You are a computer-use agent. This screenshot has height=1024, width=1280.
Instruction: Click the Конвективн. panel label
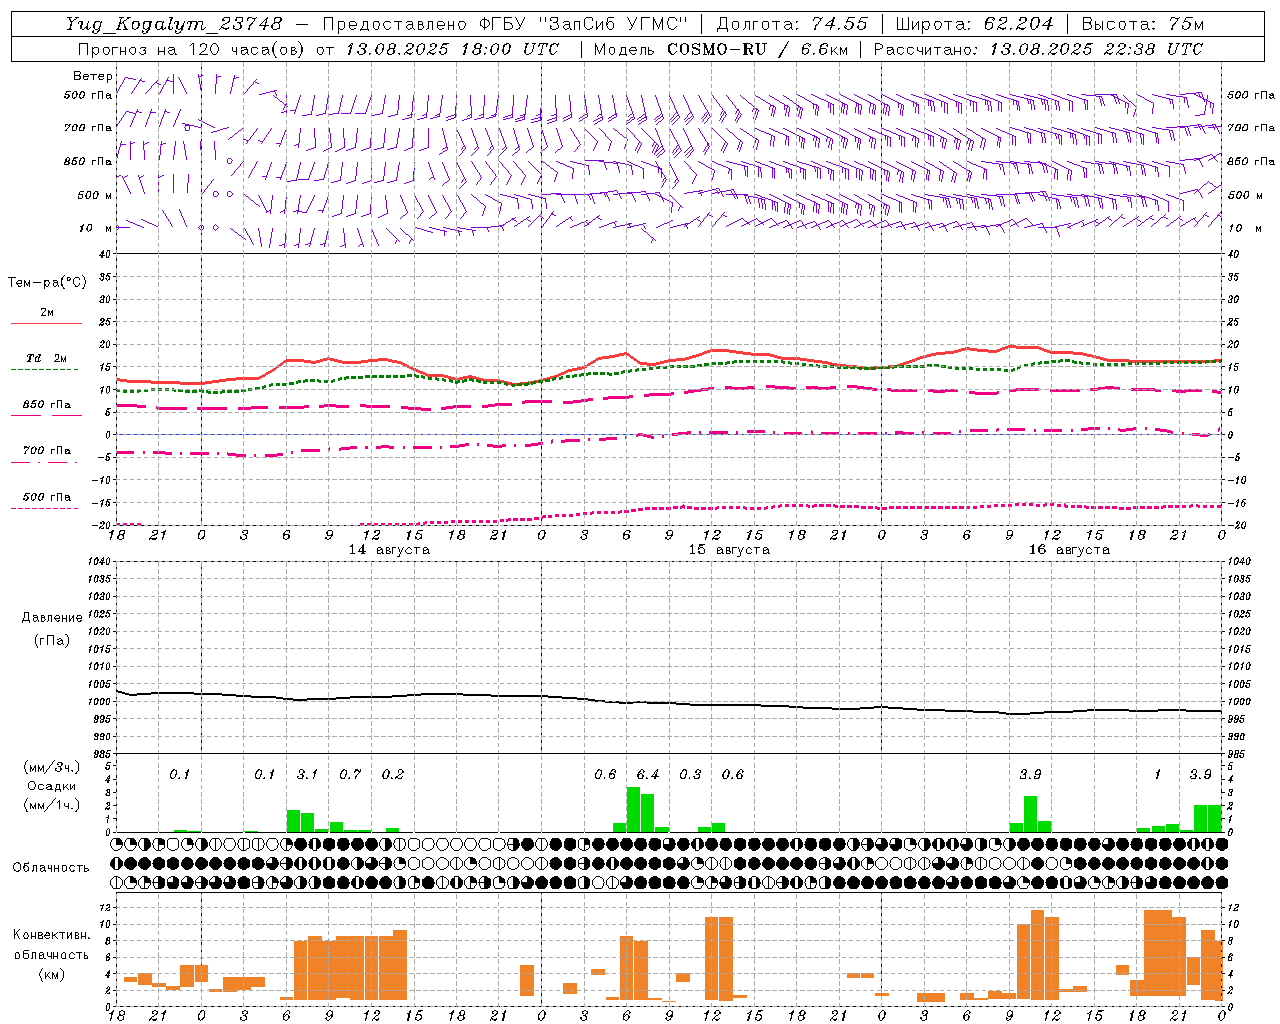point(52,935)
